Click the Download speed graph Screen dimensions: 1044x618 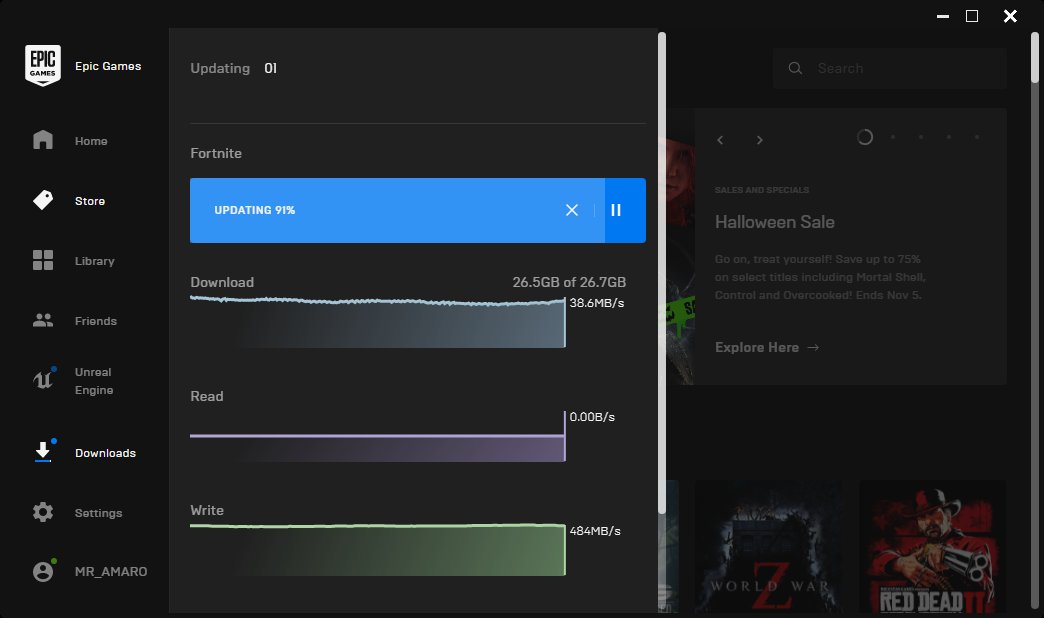click(x=378, y=322)
